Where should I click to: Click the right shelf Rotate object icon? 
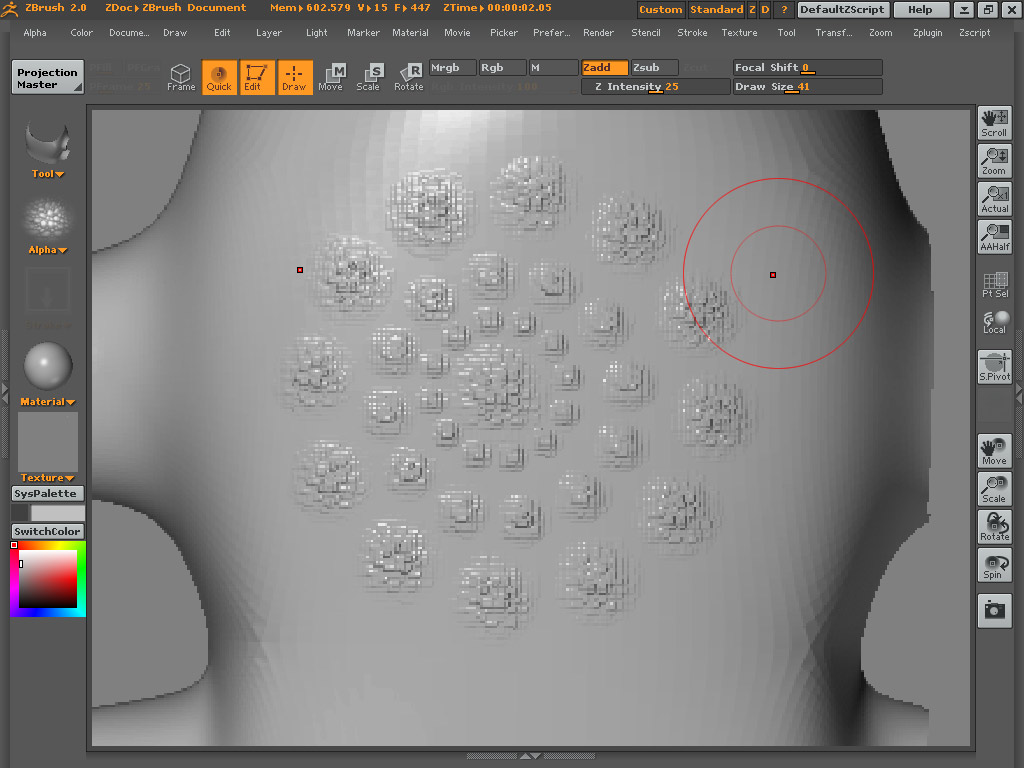pos(994,526)
